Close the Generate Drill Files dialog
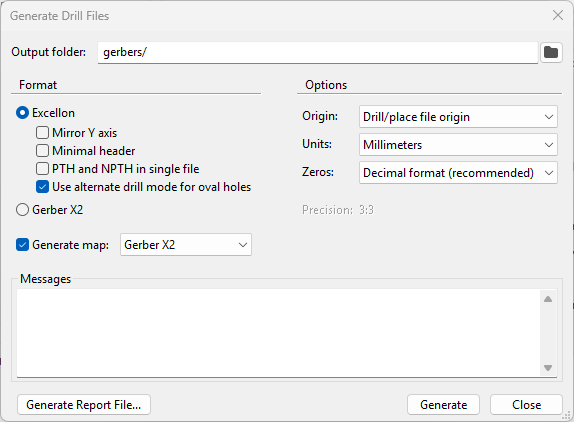 (558, 15)
